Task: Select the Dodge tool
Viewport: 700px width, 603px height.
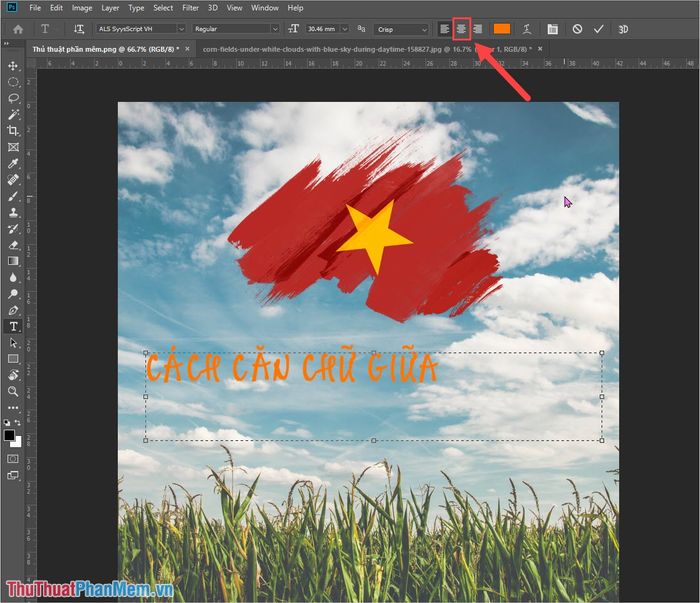Action: [x=13, y=294]
